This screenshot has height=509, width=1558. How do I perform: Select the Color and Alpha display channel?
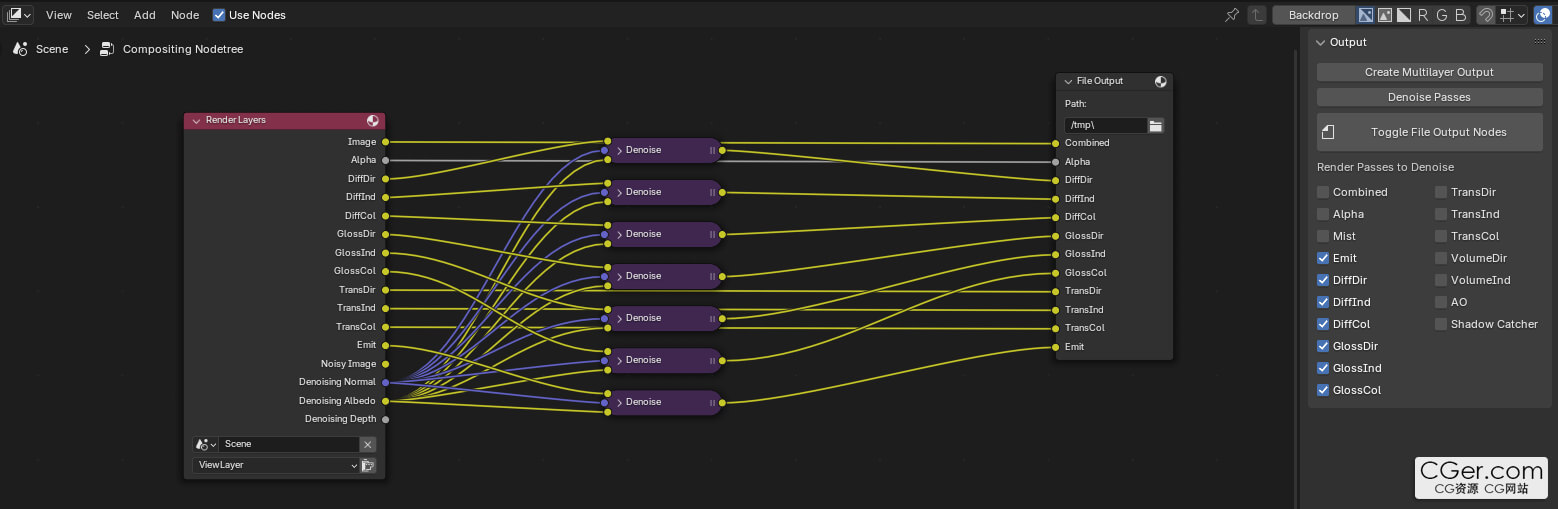point(1366,15)
